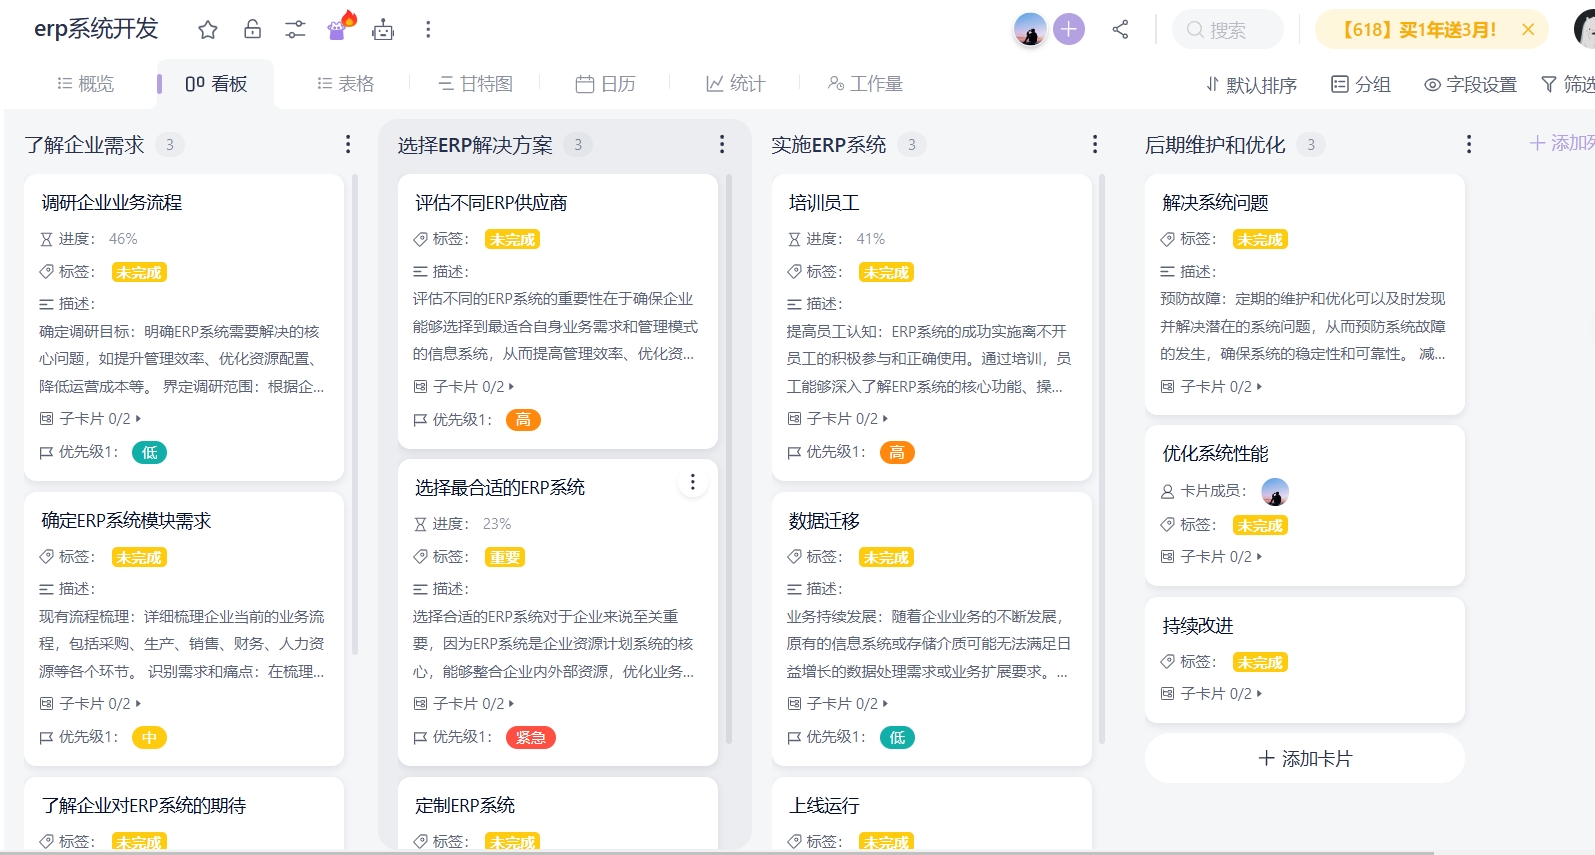Open the 实施ERP系统 column menu

coord(1095,145)
